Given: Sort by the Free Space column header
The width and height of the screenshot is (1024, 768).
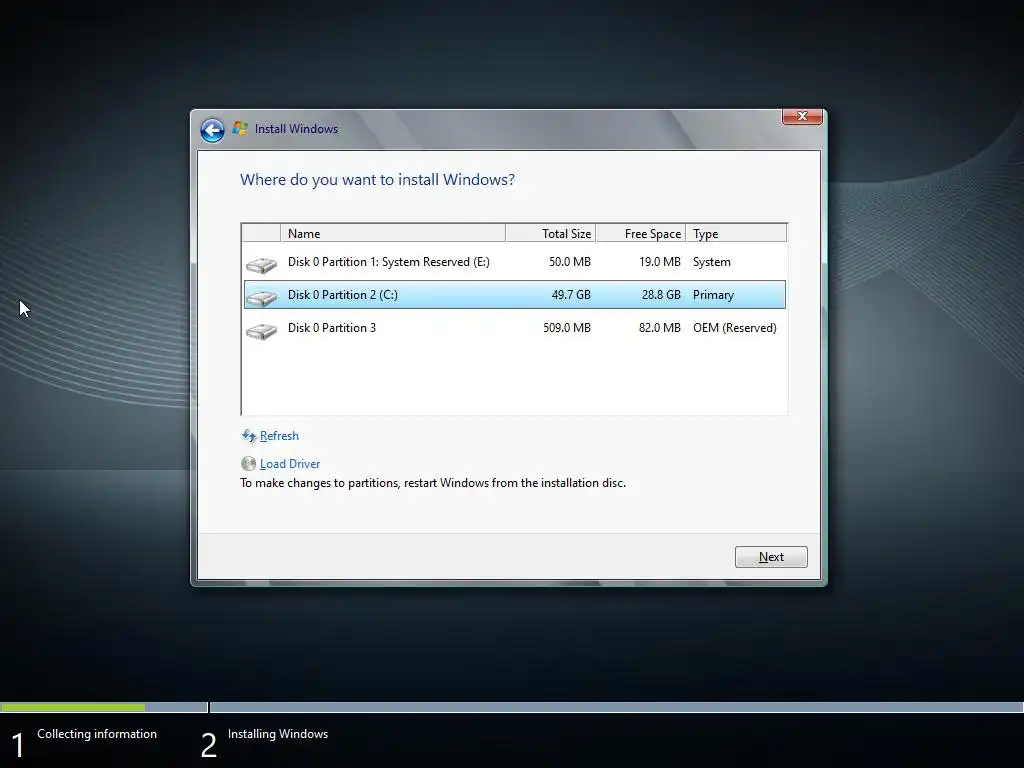Looking at the screenshot, I should [x=641, y=233].
